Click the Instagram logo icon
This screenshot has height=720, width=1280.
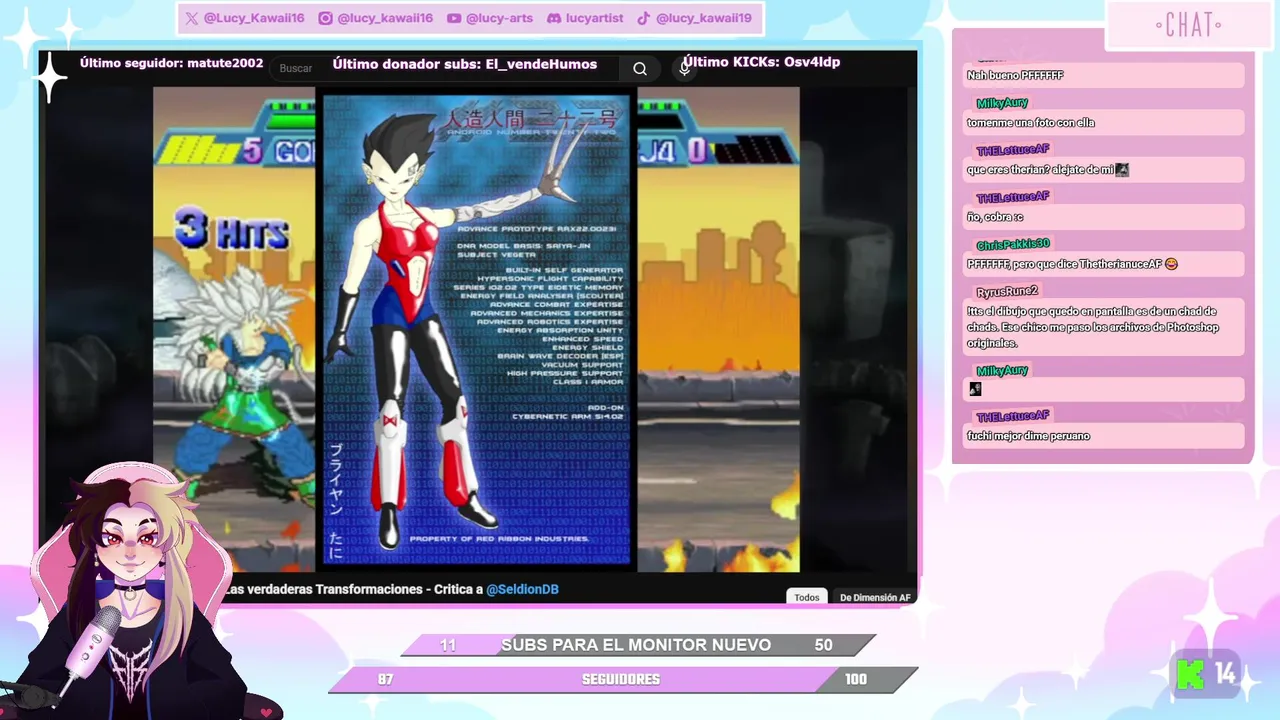click(x=325, y=18)
